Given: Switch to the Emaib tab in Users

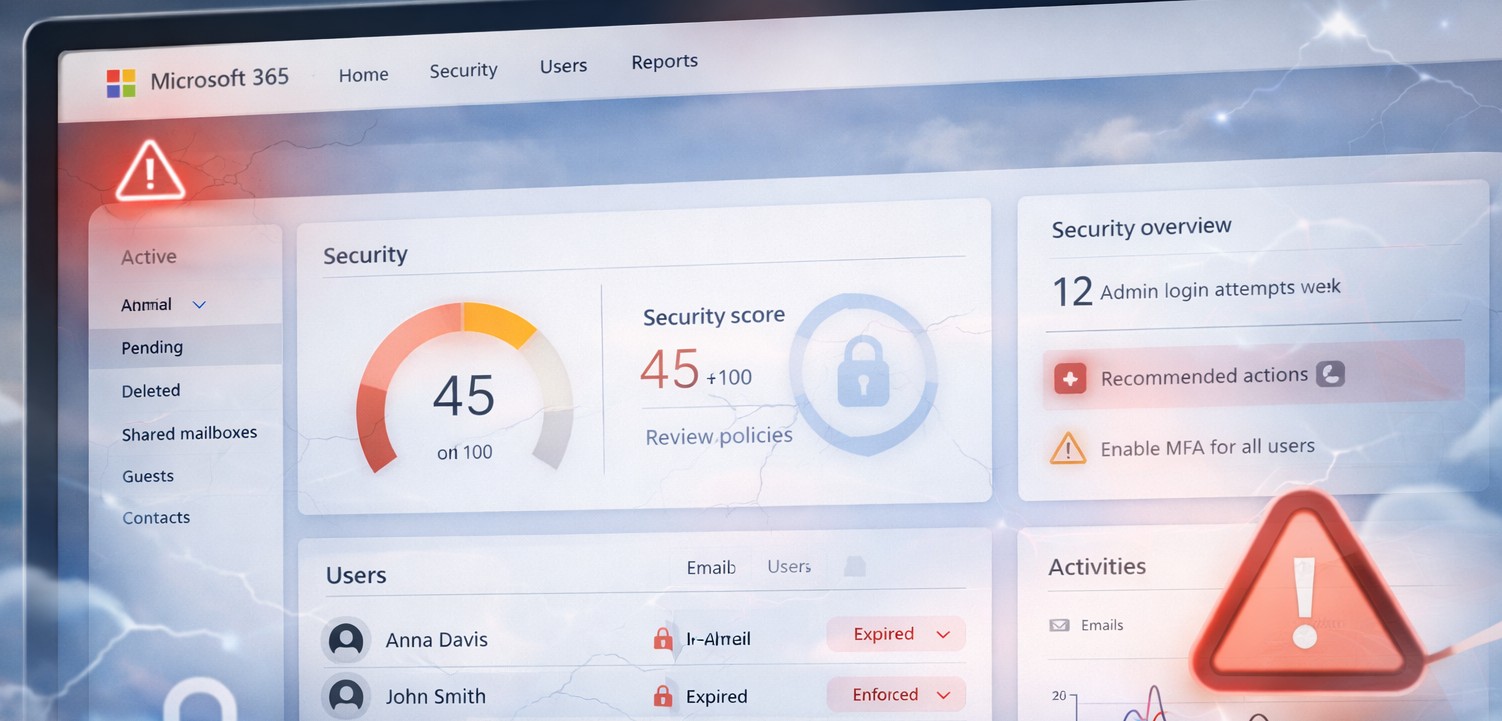Looking at the screenshot, I should (x=711, y=567).
